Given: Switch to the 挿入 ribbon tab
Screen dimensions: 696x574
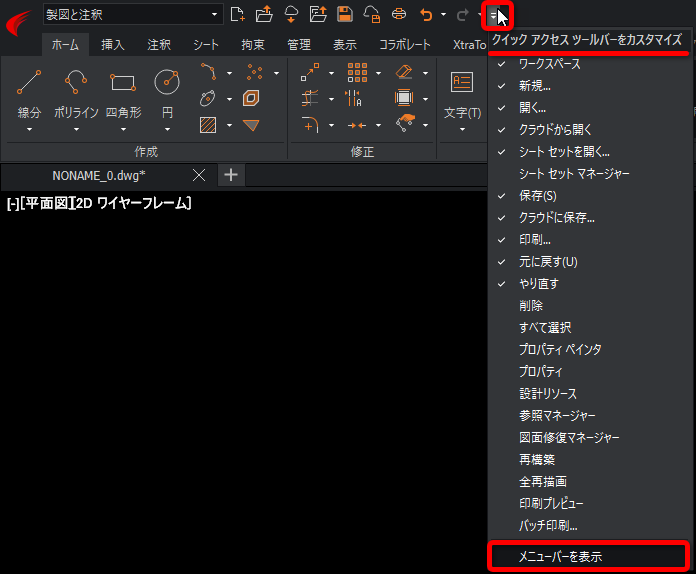Looking at the screenshot, I should pos(112,44).
